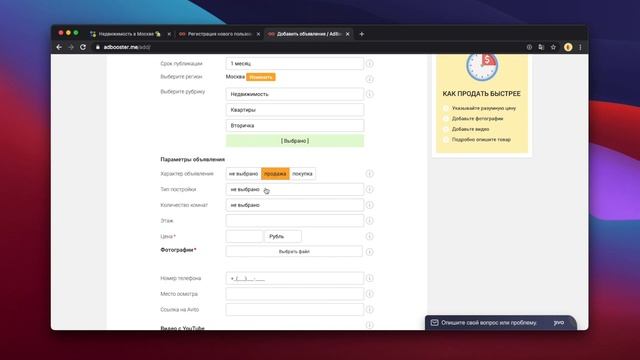The height and width of the screenshot is (360, 640).
Task: Open Chrome three-dot menu
Action: click(x=580, y=47)
